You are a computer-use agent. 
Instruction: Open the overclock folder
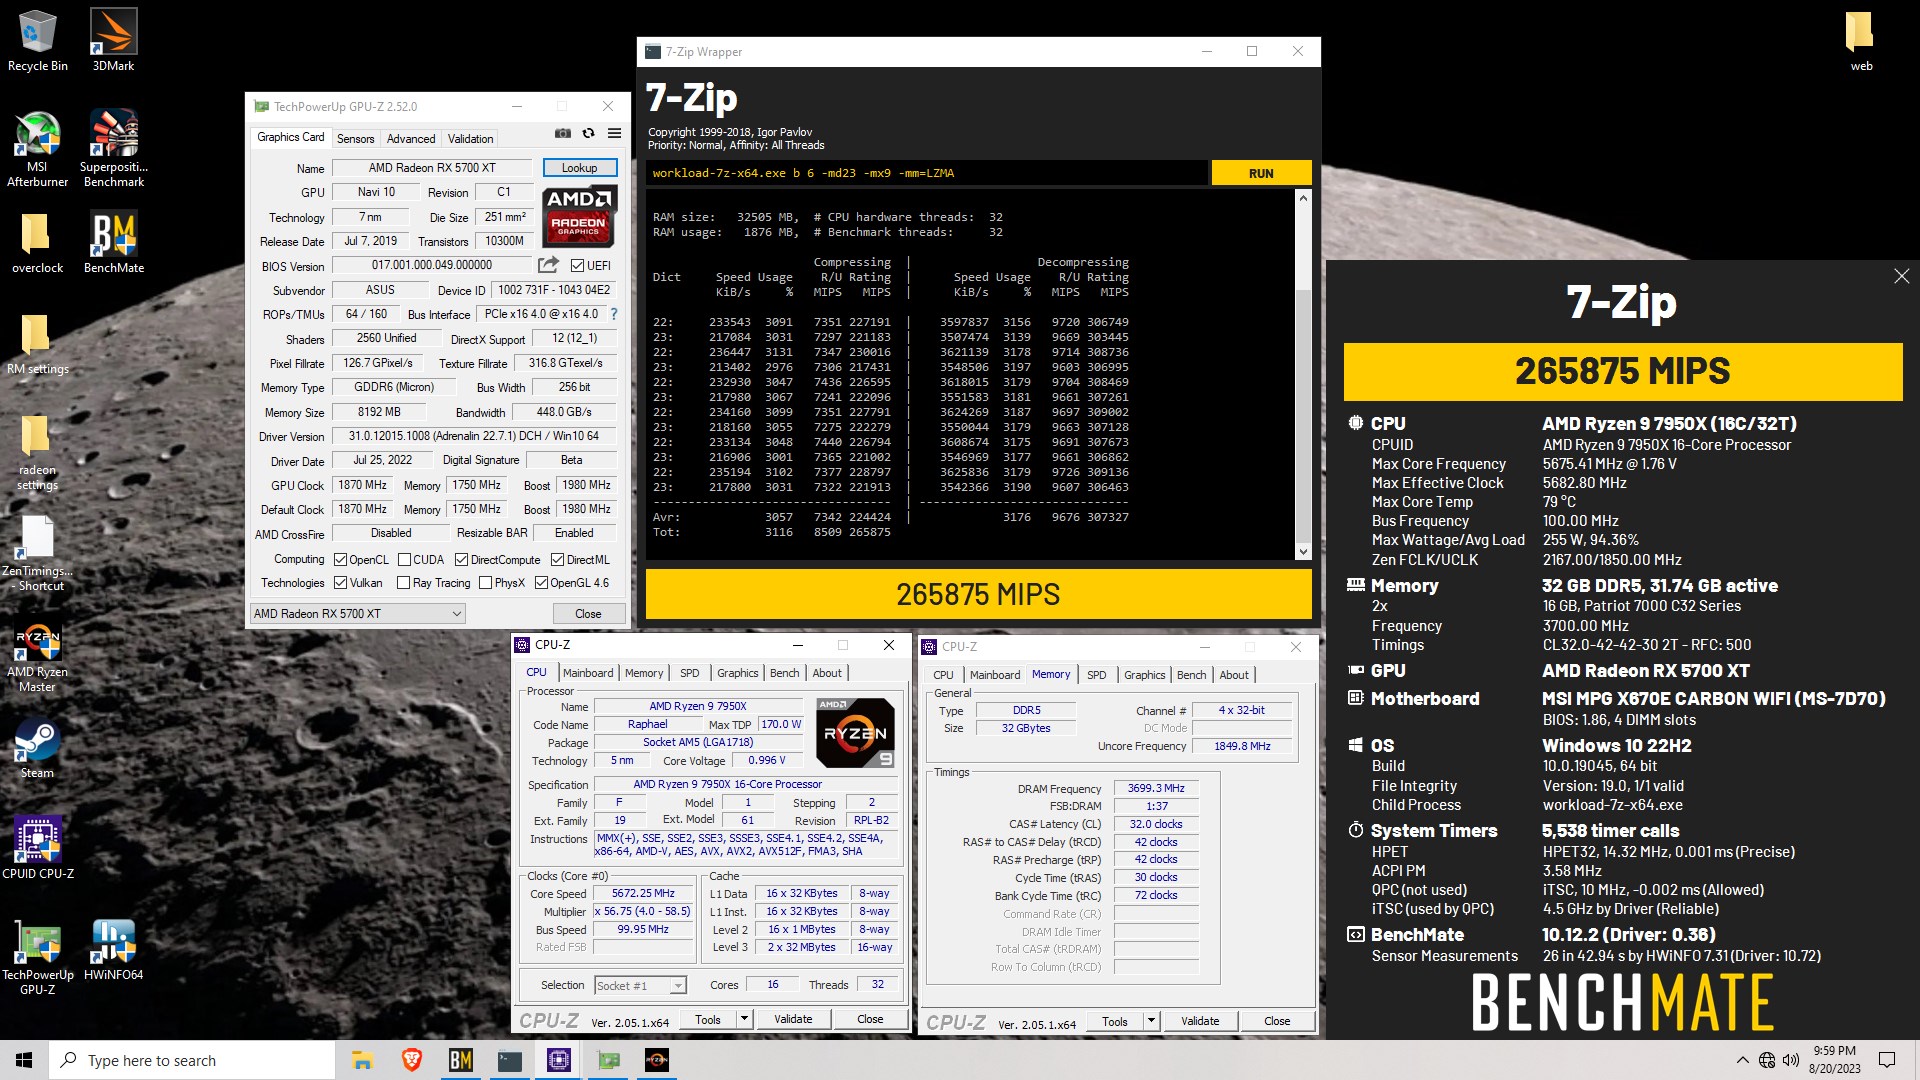click(x=37, y=243)
